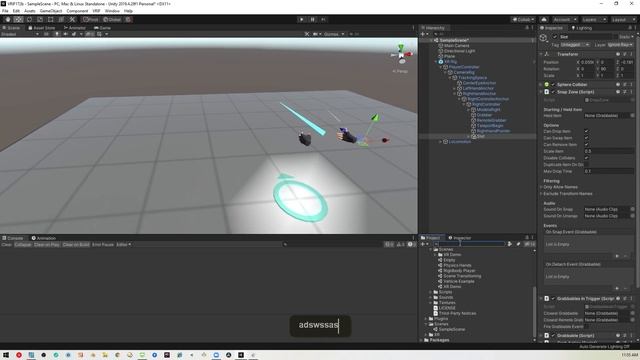Select the Rotate tool in toolbar

click(x=29, y=20)
